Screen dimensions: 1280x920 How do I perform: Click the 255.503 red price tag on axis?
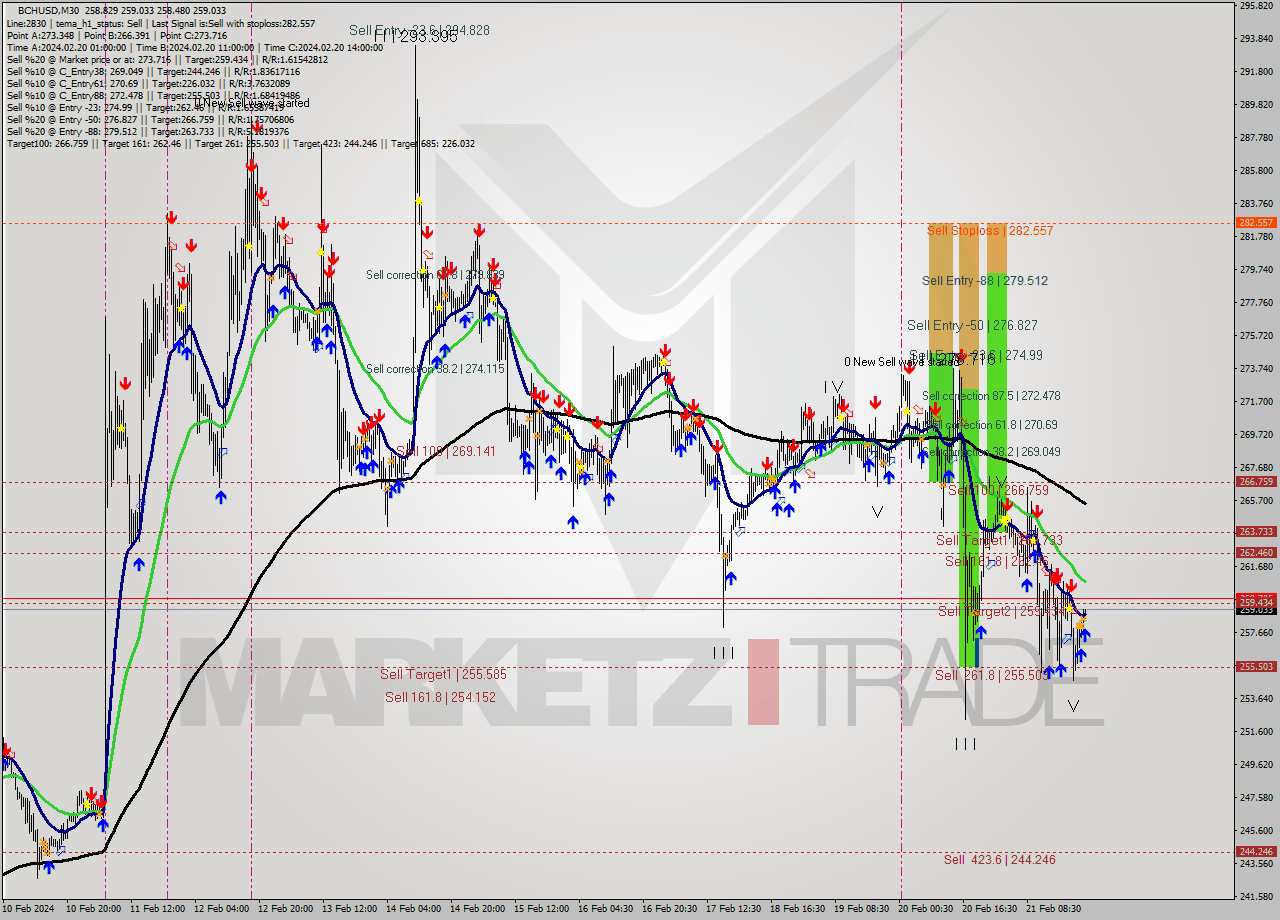(x=1258, y=666)
